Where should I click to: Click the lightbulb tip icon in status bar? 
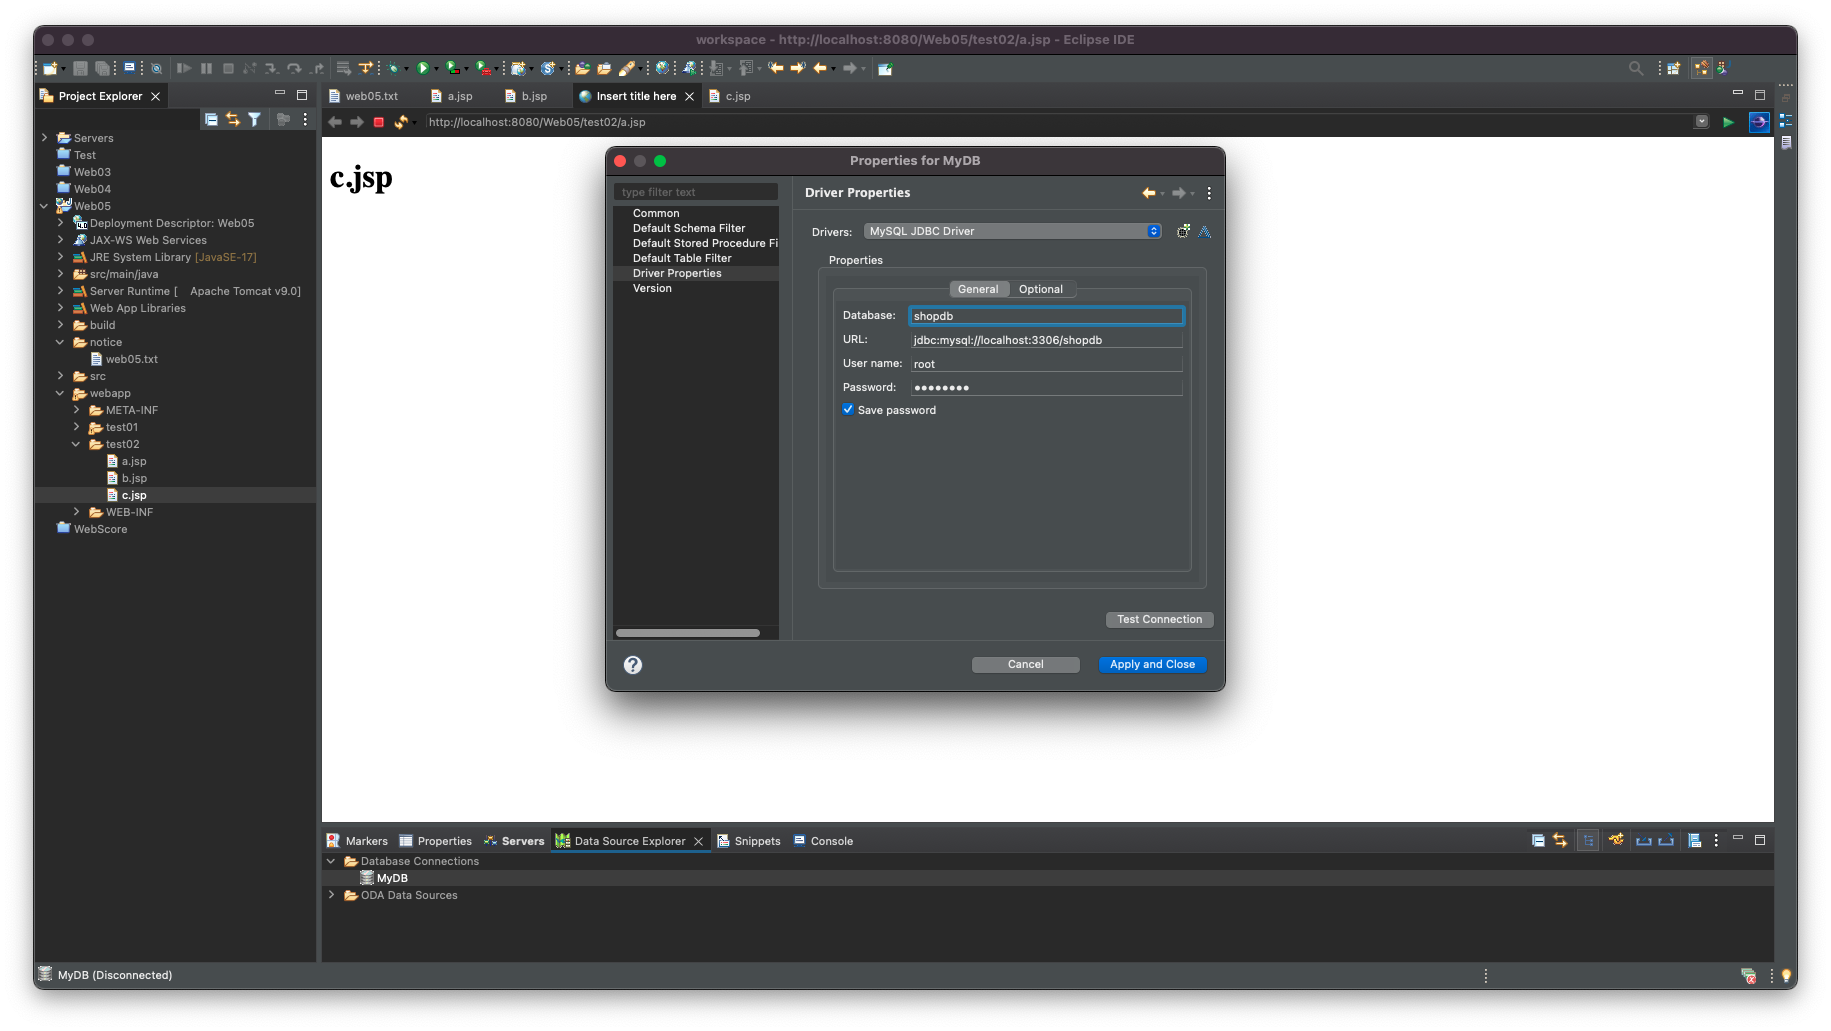pos(1786,975)
